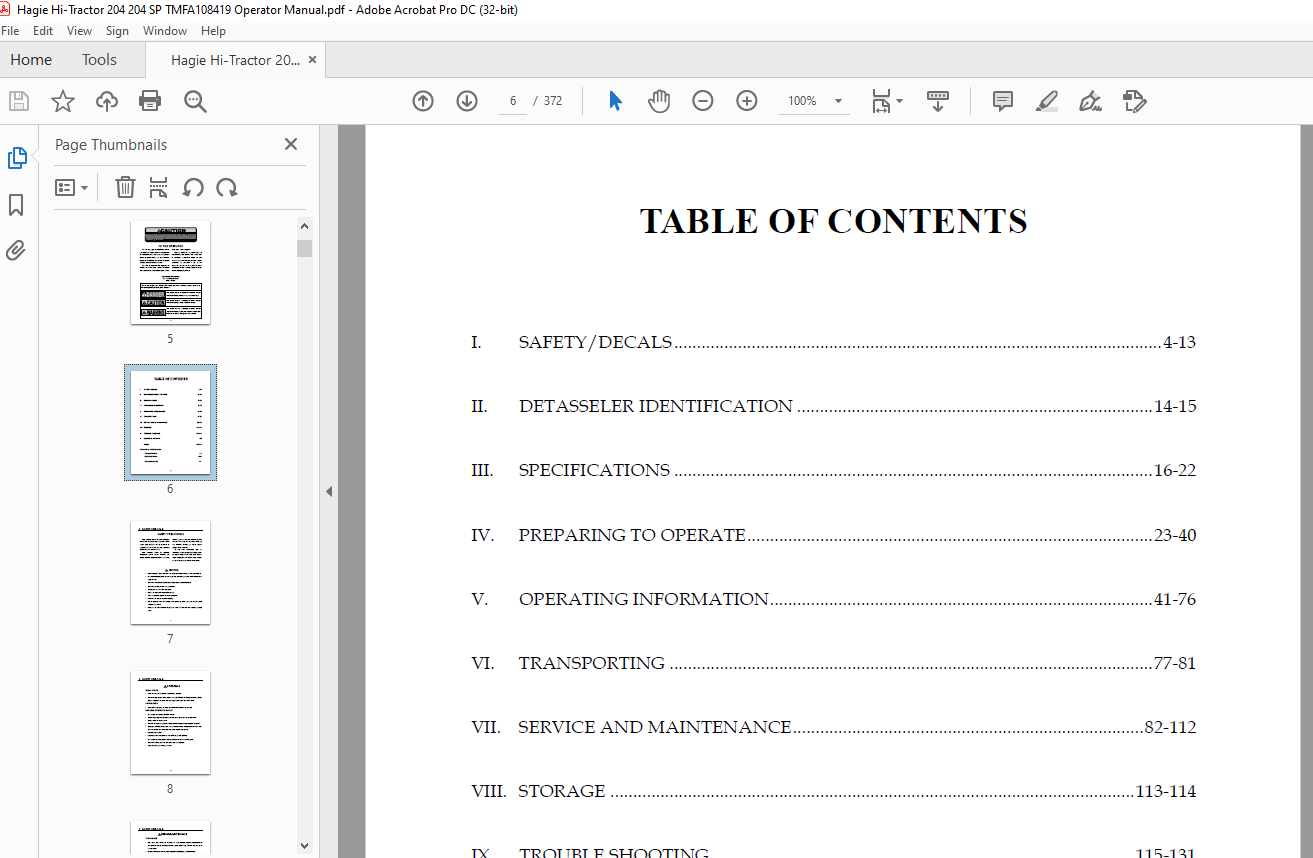The width and height of the screenshot is (1313, 858).
Task: Select page 7 thumbnail
Action: click(170, 573)
